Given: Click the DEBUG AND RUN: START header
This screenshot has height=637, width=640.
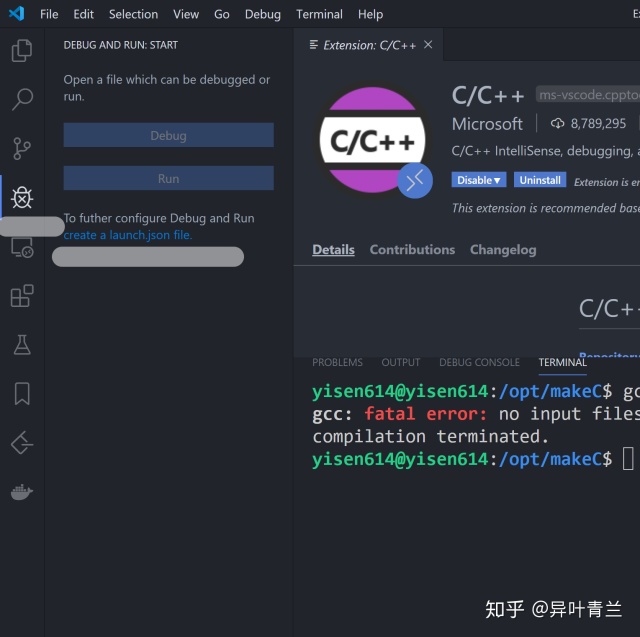Looking at the screenshot, I should tap(120, 45).
